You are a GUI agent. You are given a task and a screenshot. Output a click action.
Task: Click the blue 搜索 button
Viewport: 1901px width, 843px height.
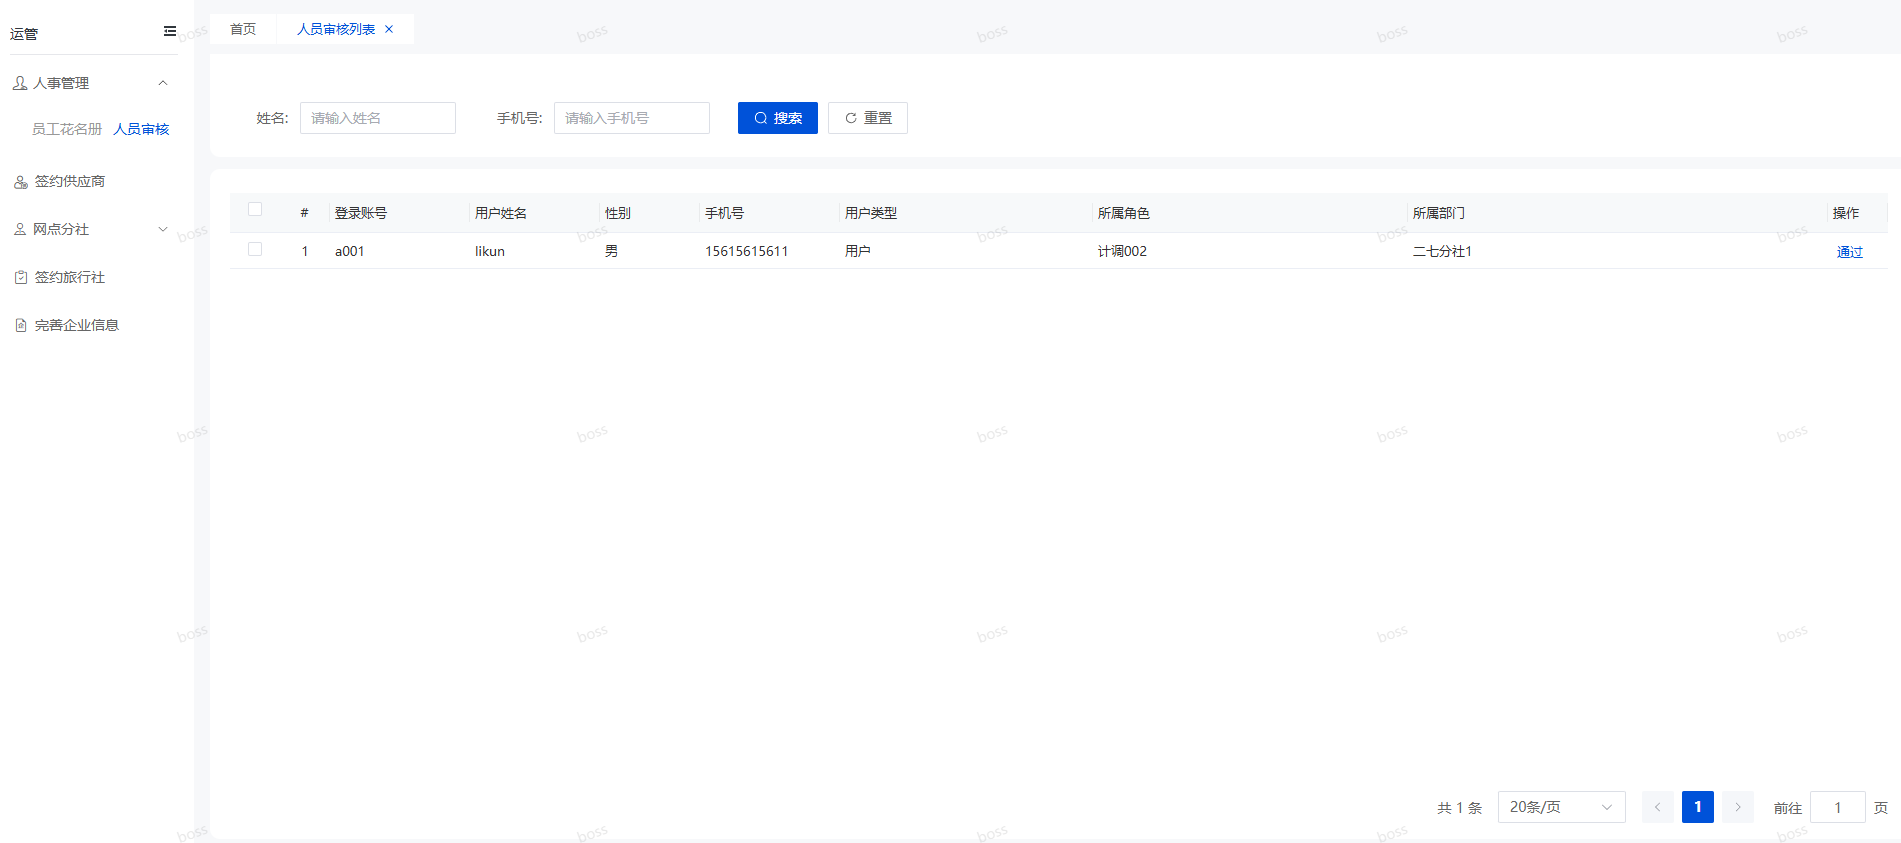777,118
